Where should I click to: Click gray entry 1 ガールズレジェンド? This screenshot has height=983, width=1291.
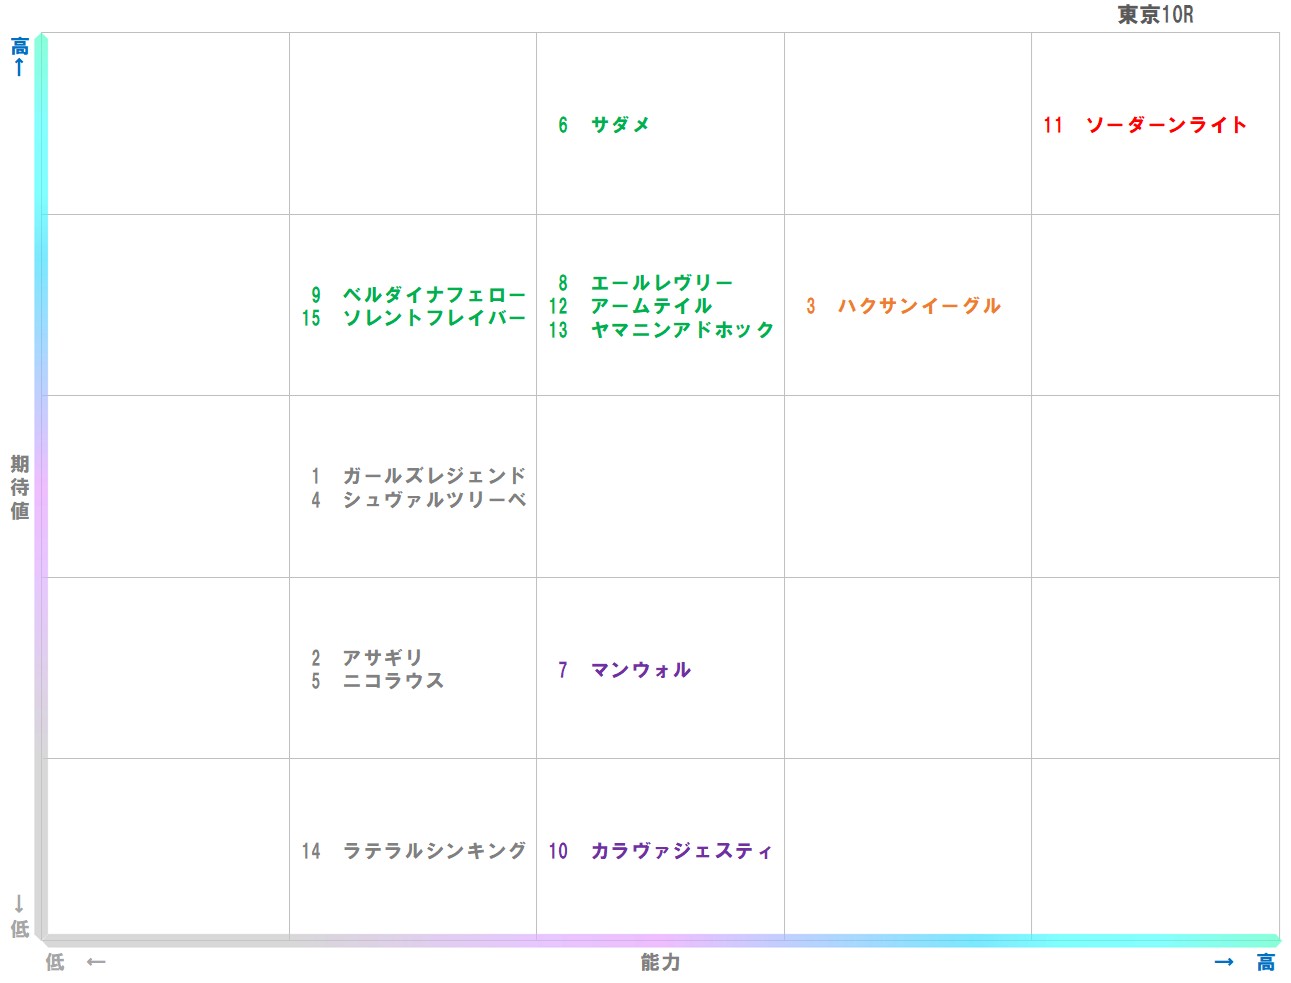(x=418, y=476)
